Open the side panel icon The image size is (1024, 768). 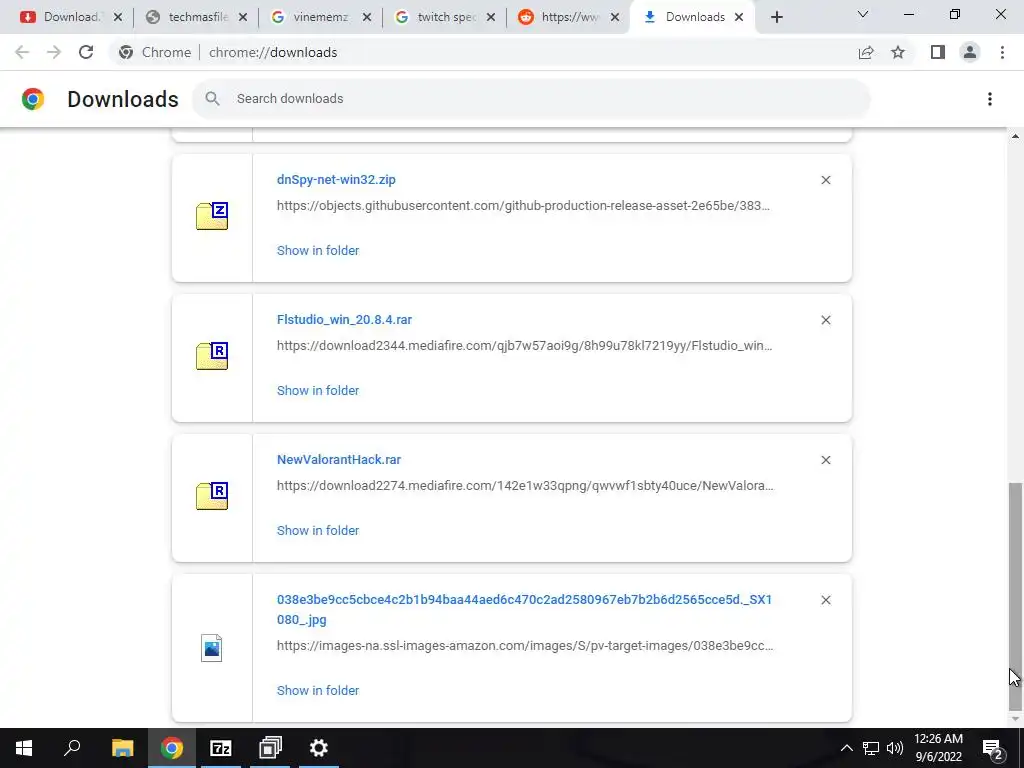(938, 52)
